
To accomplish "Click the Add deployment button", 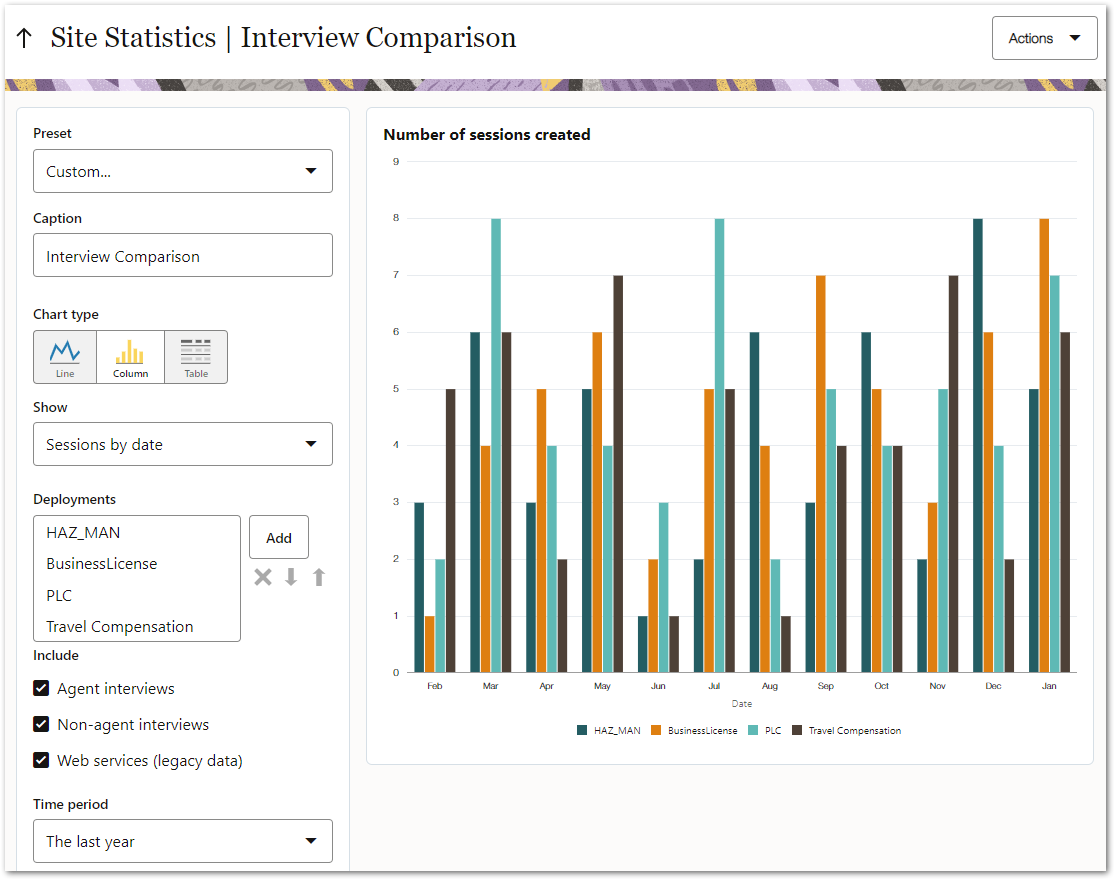I will 279,537.
